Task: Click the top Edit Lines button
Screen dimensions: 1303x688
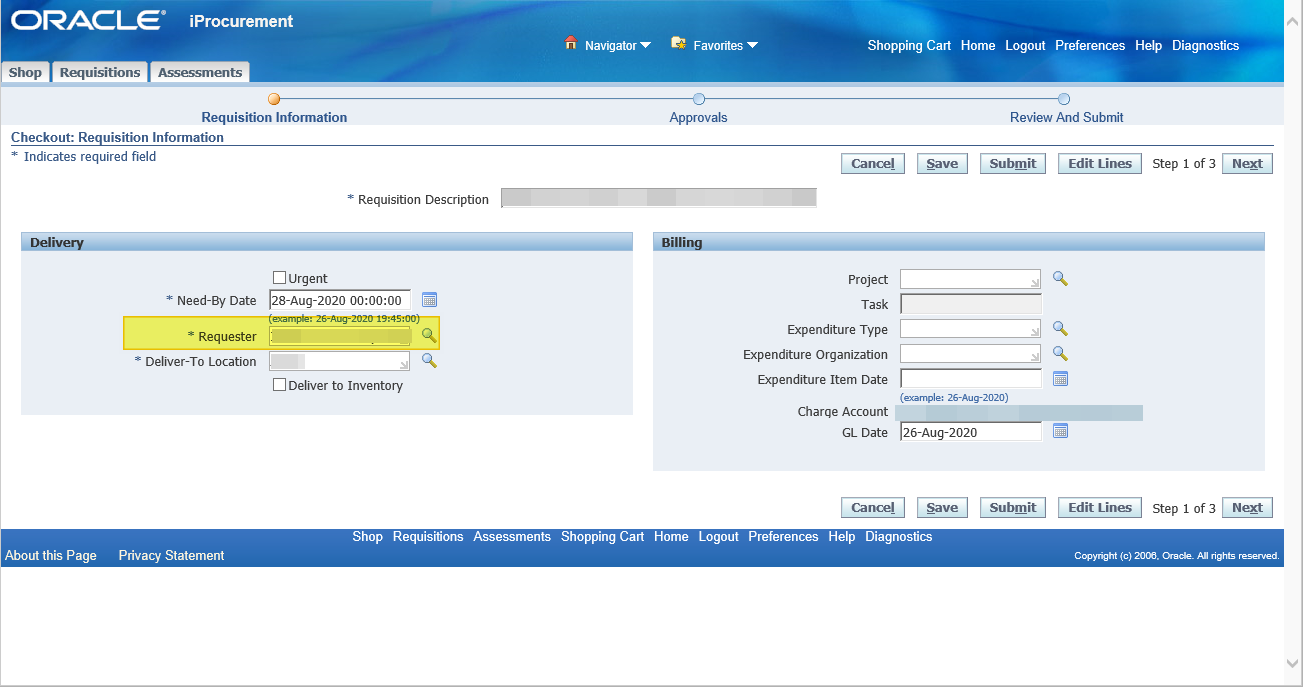Action: [1100, 164]
